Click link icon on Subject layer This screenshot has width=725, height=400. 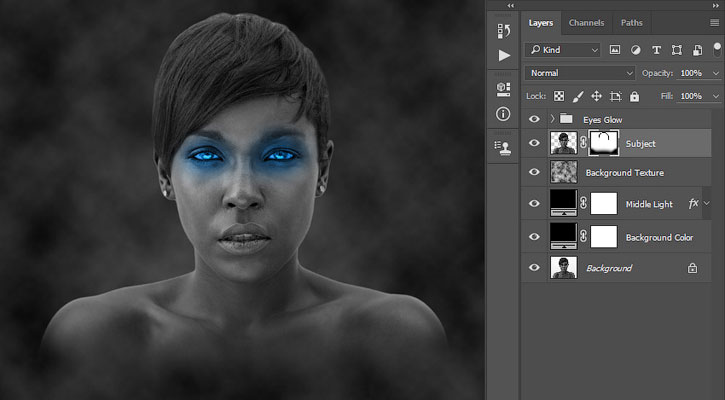point(584,143)
